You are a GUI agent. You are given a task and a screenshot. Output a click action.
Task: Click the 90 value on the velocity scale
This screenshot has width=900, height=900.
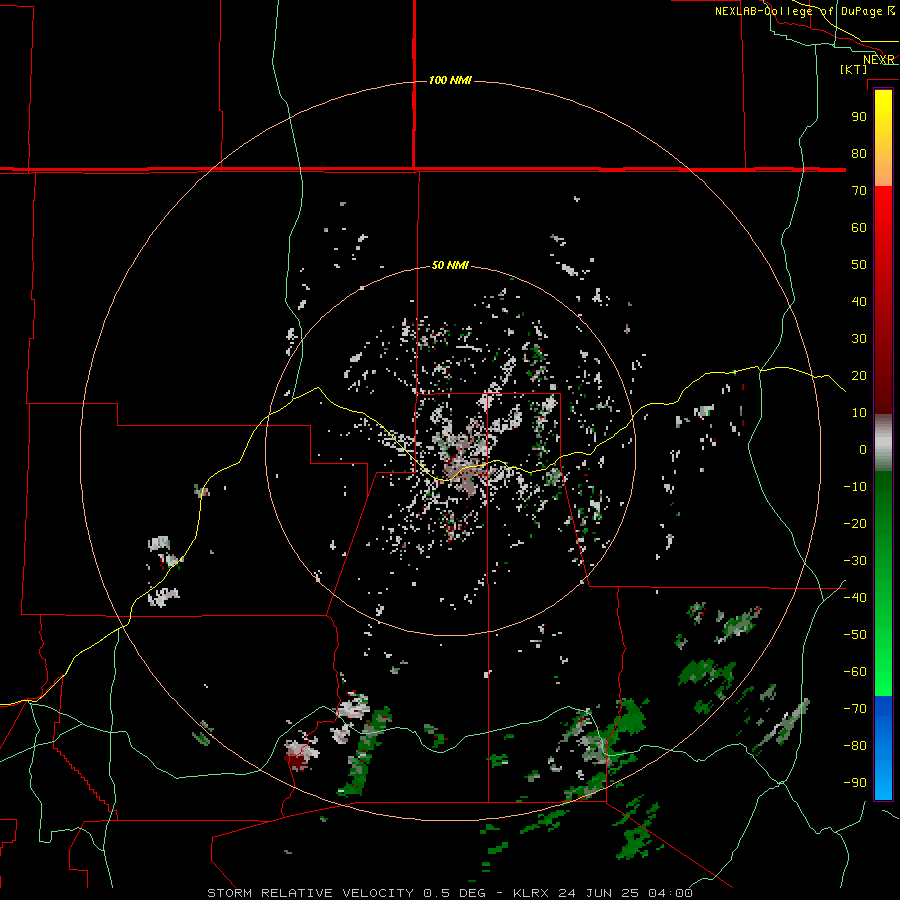pos(859,117)
